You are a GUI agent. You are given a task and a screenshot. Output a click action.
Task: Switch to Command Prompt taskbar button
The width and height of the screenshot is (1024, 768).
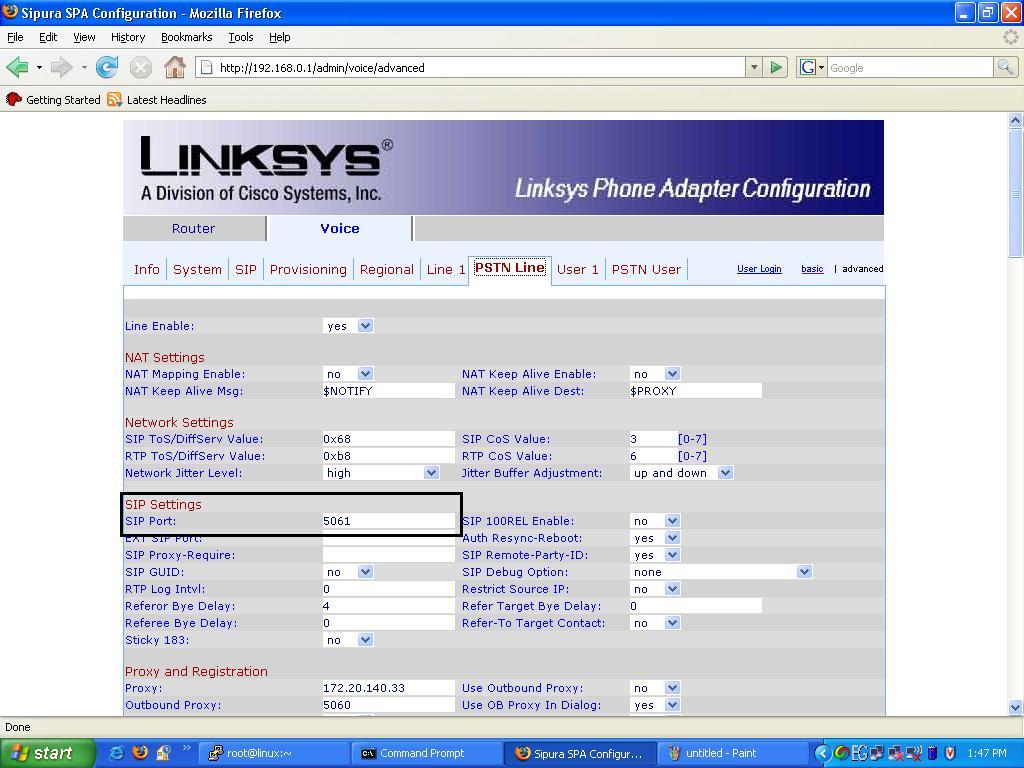pos(427,754)
